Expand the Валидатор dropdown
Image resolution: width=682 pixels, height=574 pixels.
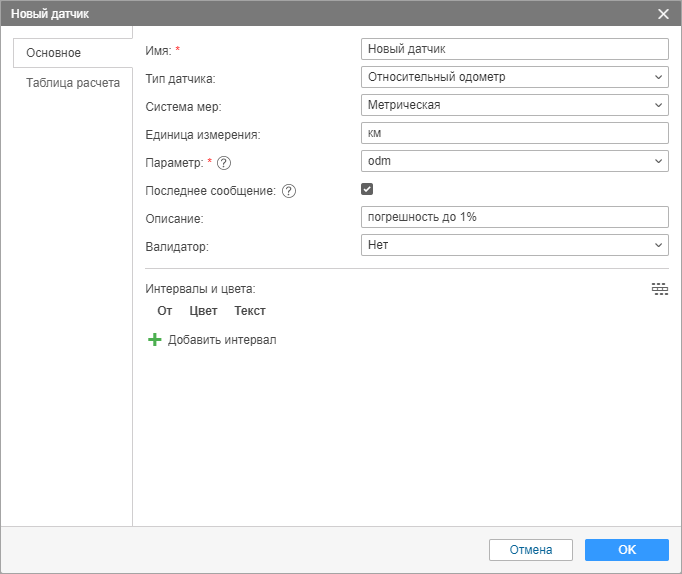coord(515,245)
